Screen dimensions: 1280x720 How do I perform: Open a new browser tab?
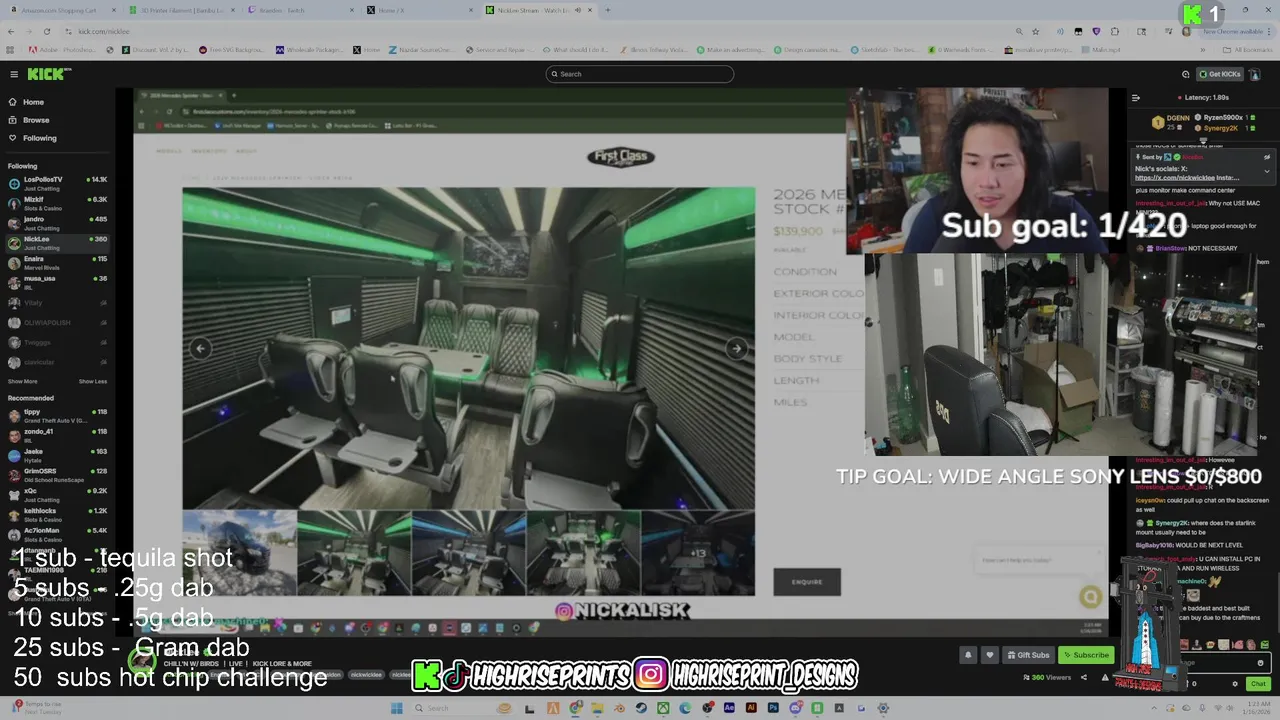coord(608,10)
